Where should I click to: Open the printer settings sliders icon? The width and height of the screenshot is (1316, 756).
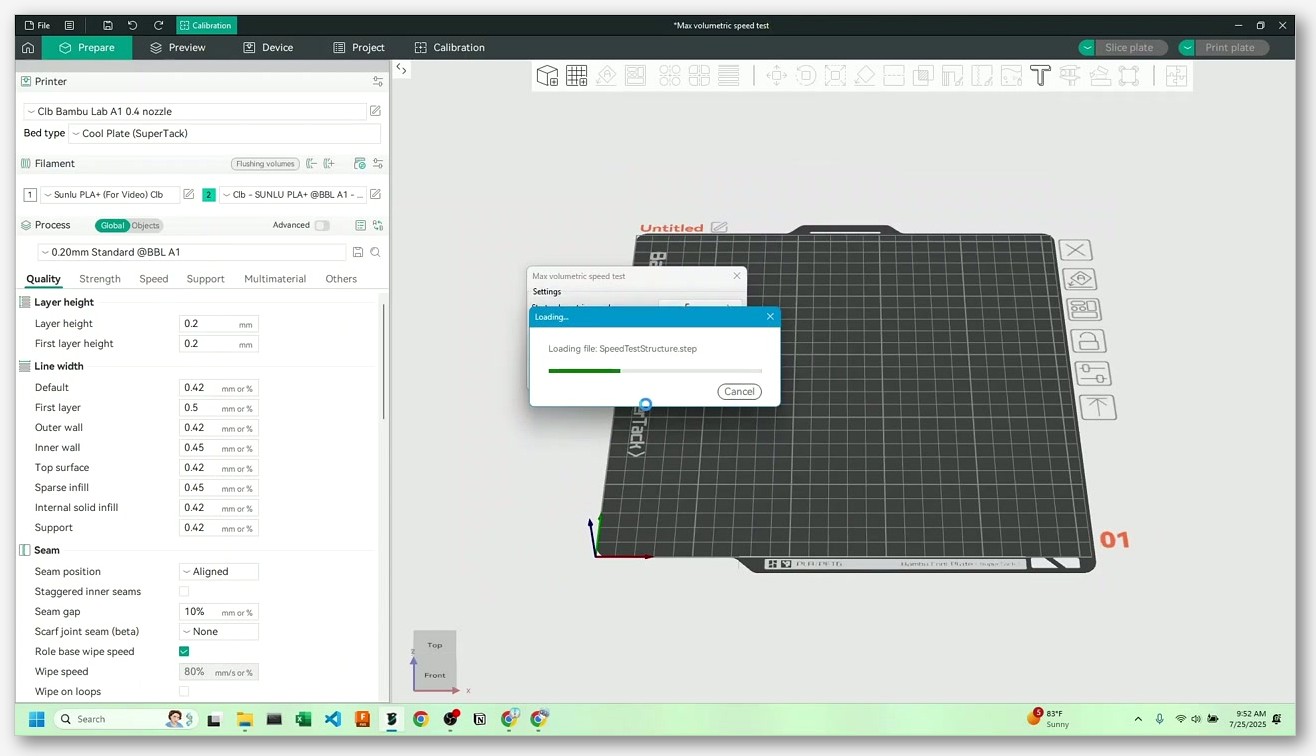click(x=378, y=81)
